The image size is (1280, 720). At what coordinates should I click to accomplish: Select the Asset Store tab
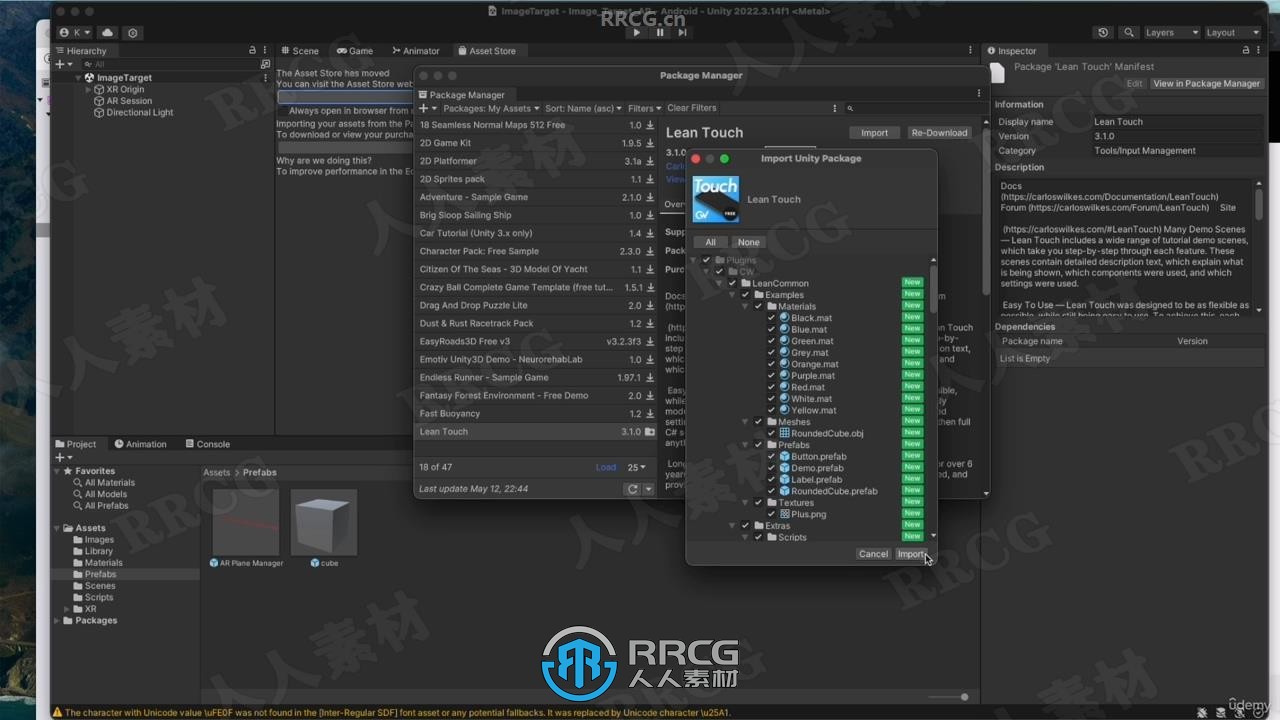point(487,51)
